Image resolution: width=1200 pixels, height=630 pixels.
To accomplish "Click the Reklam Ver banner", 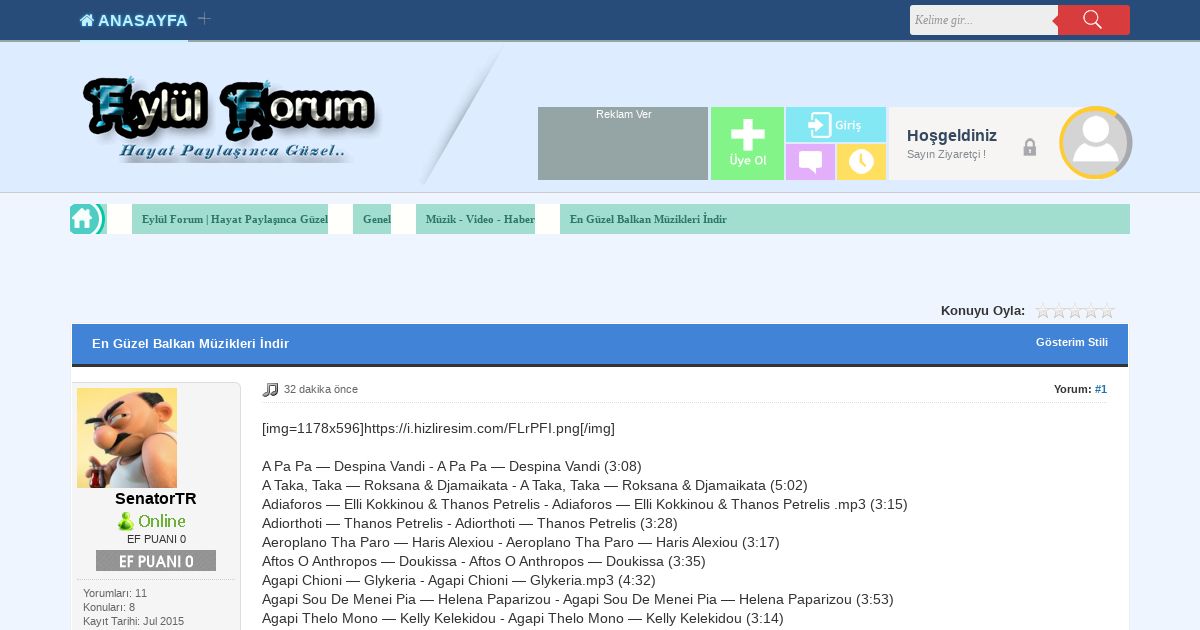I will tap(623, 143).
